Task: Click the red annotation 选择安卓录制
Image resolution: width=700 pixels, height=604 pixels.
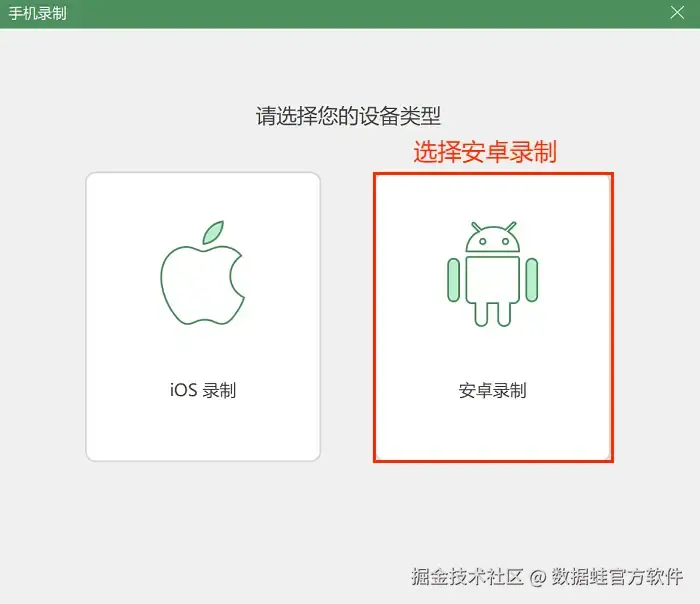Action: pos(485,152)
